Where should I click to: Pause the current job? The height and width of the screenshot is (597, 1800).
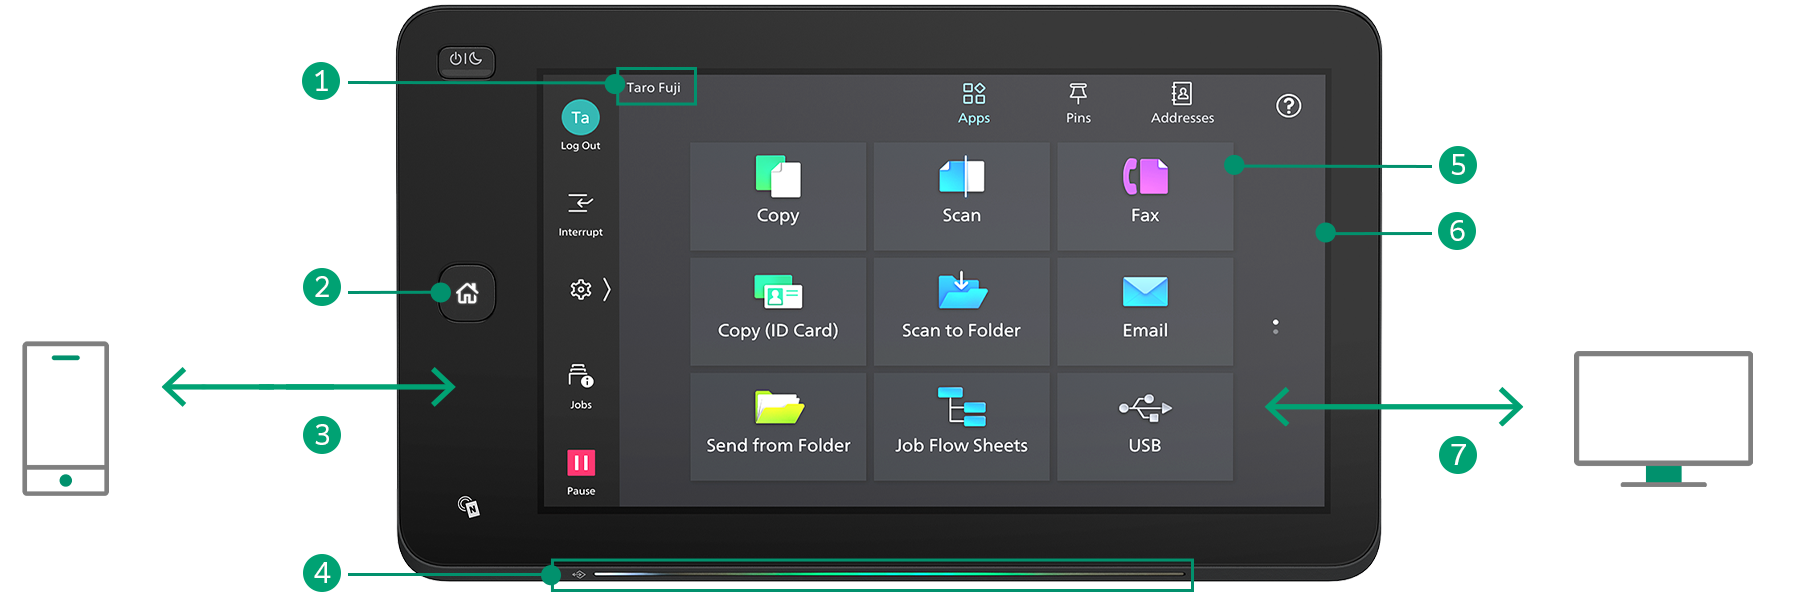click(580, 470)
